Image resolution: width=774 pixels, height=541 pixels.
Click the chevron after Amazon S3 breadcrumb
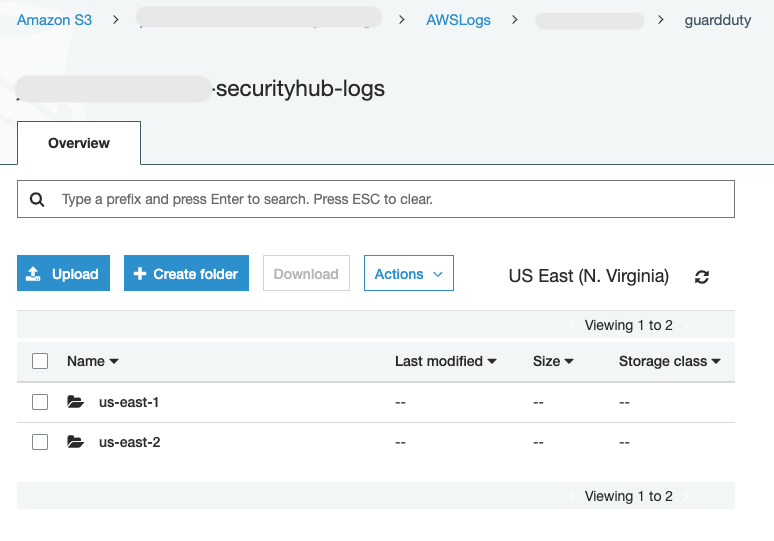click(x=116, y=20)
